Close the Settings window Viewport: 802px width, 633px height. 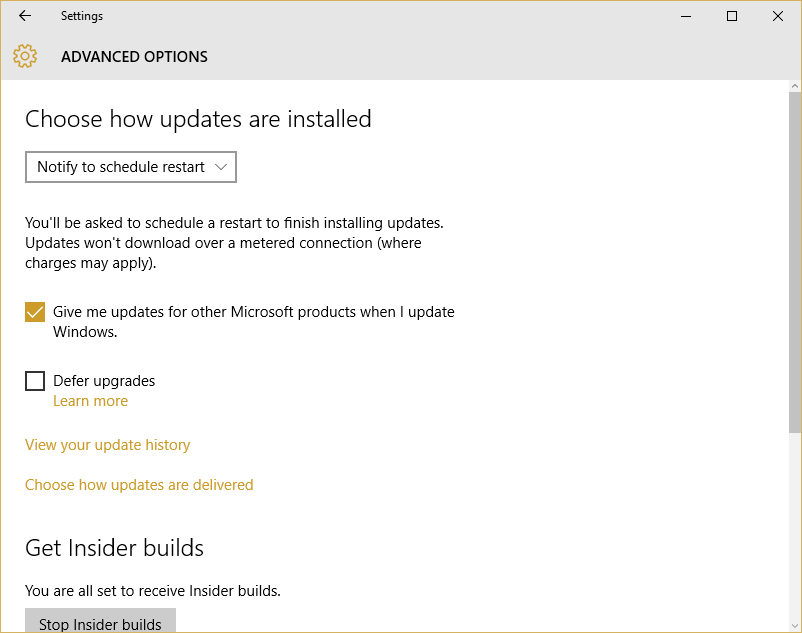(777, 16)
